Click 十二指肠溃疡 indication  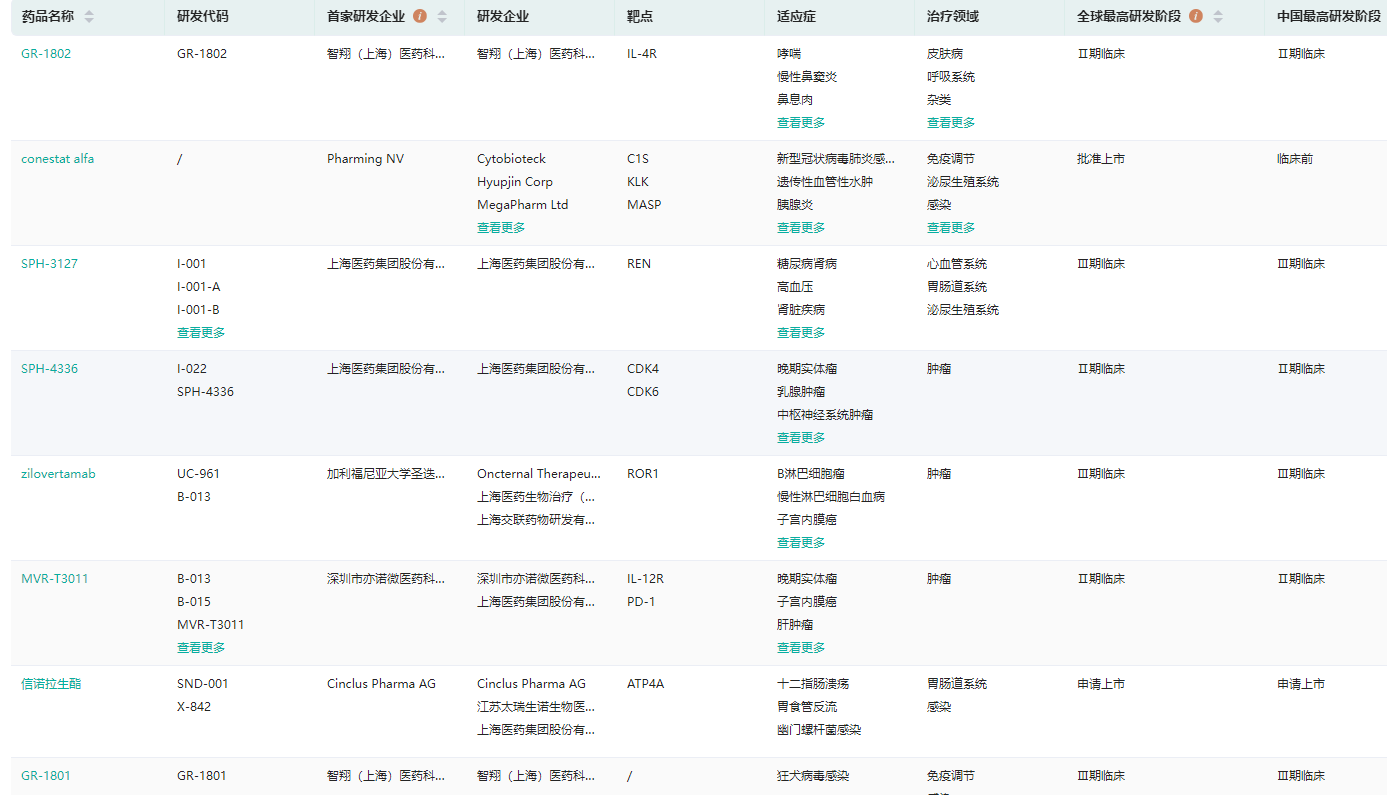click(813, 684)
